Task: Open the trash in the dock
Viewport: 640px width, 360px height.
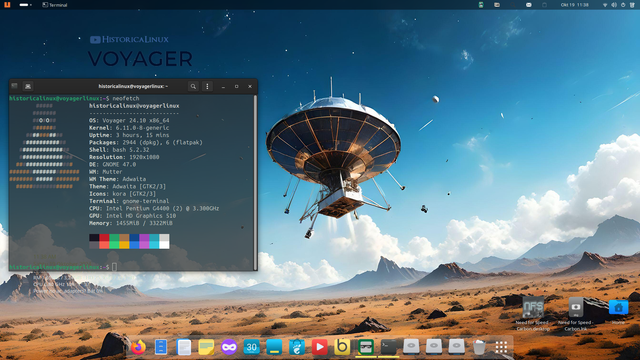Action: [479, 347]
